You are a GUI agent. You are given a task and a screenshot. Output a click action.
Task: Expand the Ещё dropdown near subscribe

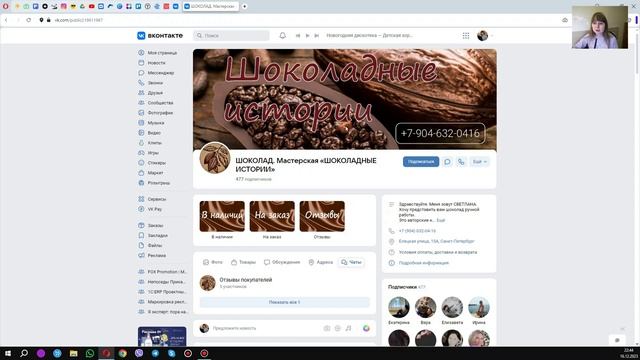479,162
